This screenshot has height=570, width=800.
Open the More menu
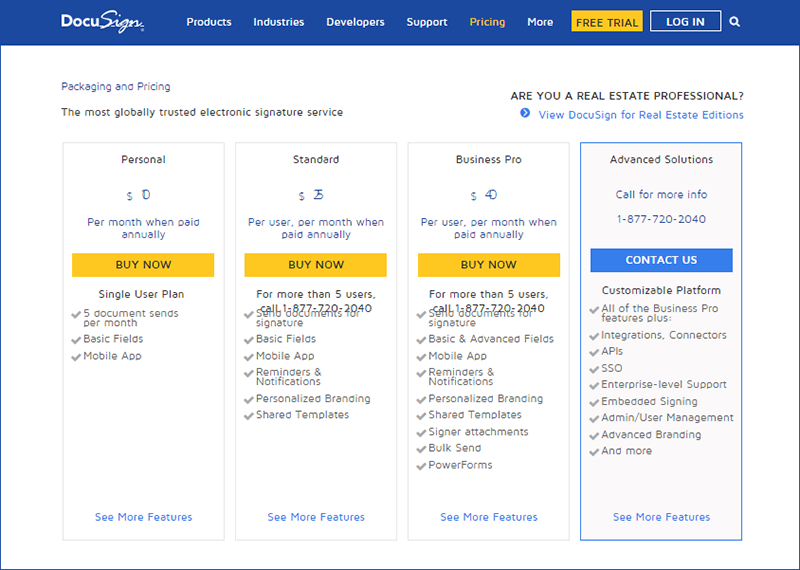(540, 22)
